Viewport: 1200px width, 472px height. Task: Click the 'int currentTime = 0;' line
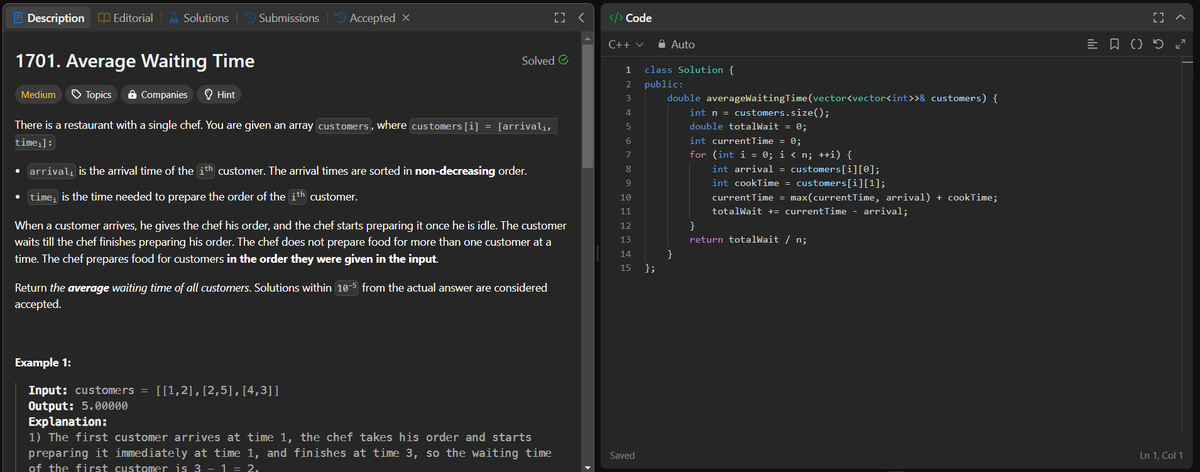click(745, 141)
